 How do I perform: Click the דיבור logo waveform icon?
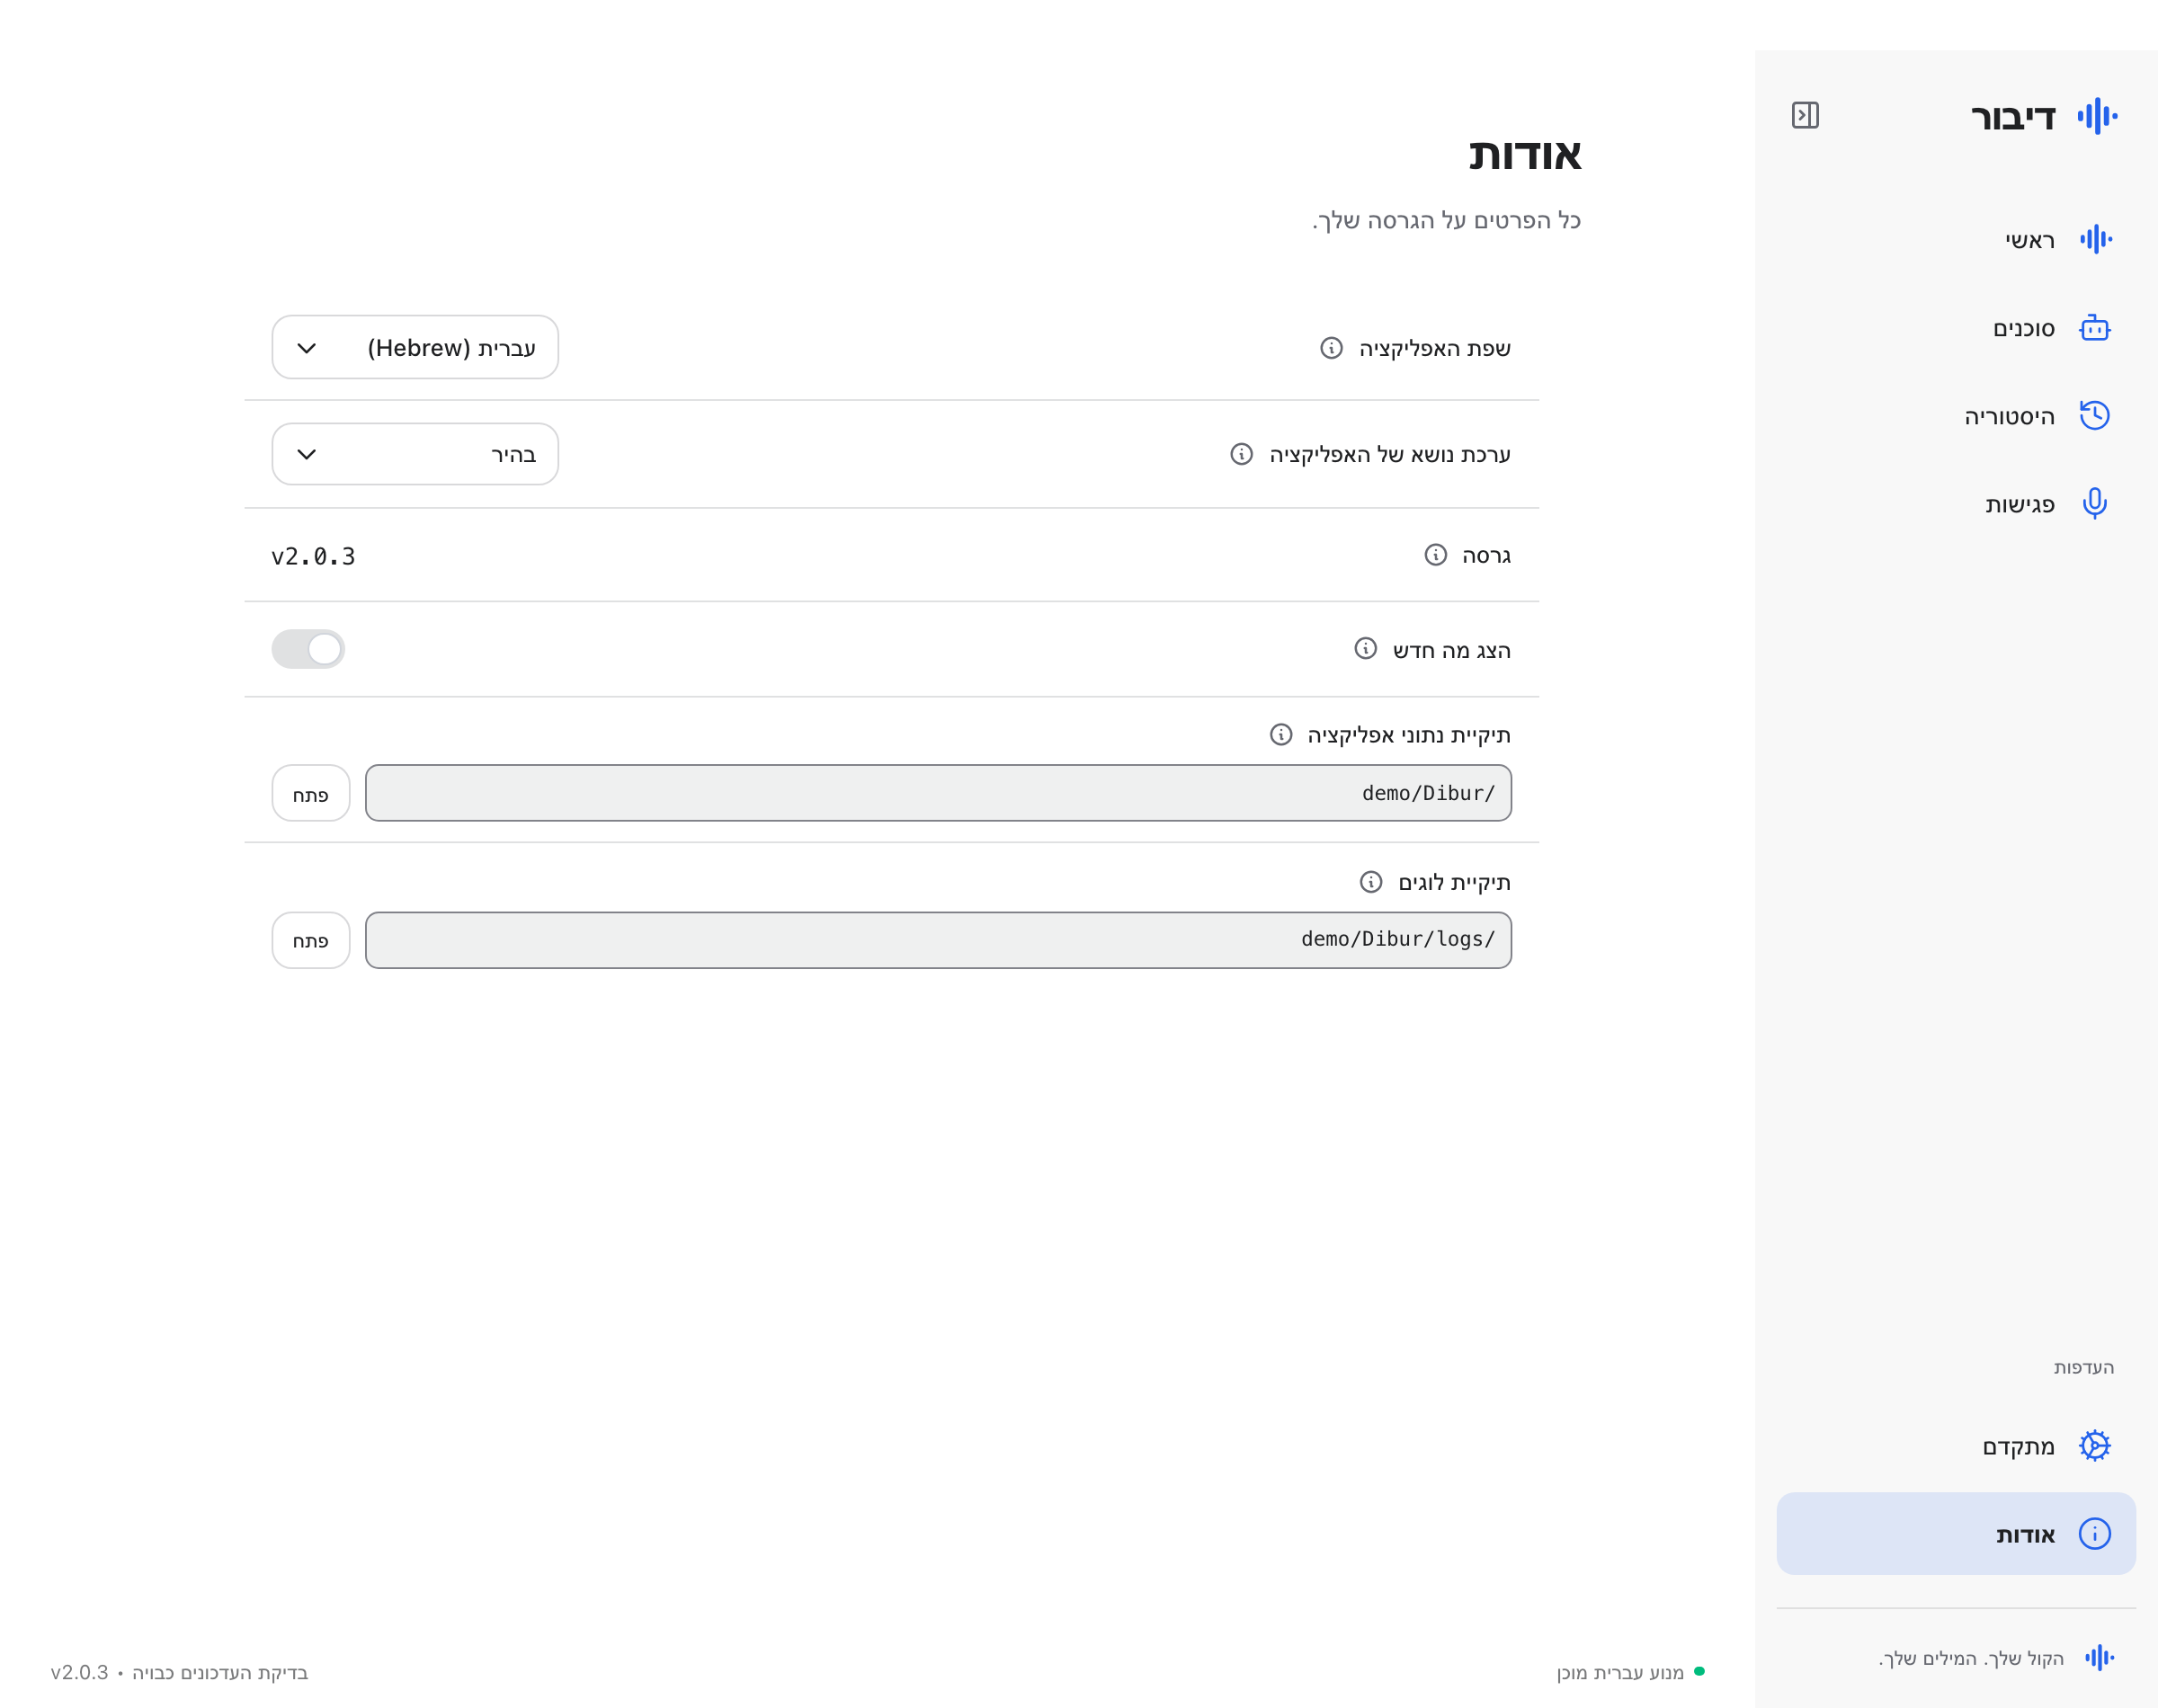pyautogui.click(x=2097, y=116)
